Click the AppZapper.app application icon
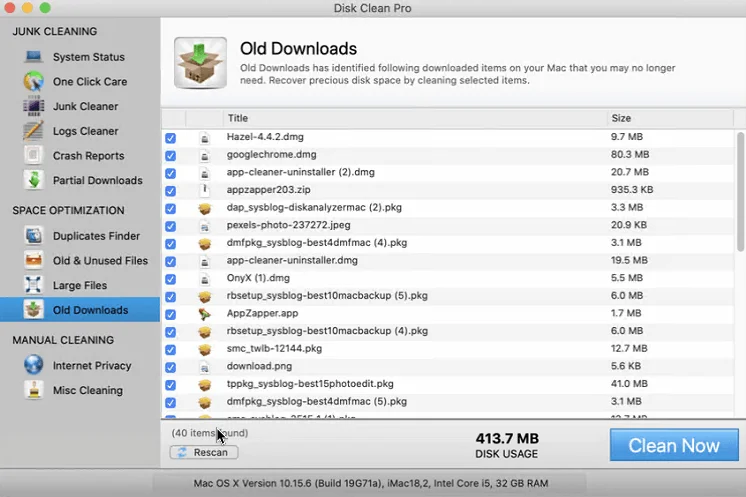 coord(205,314)
